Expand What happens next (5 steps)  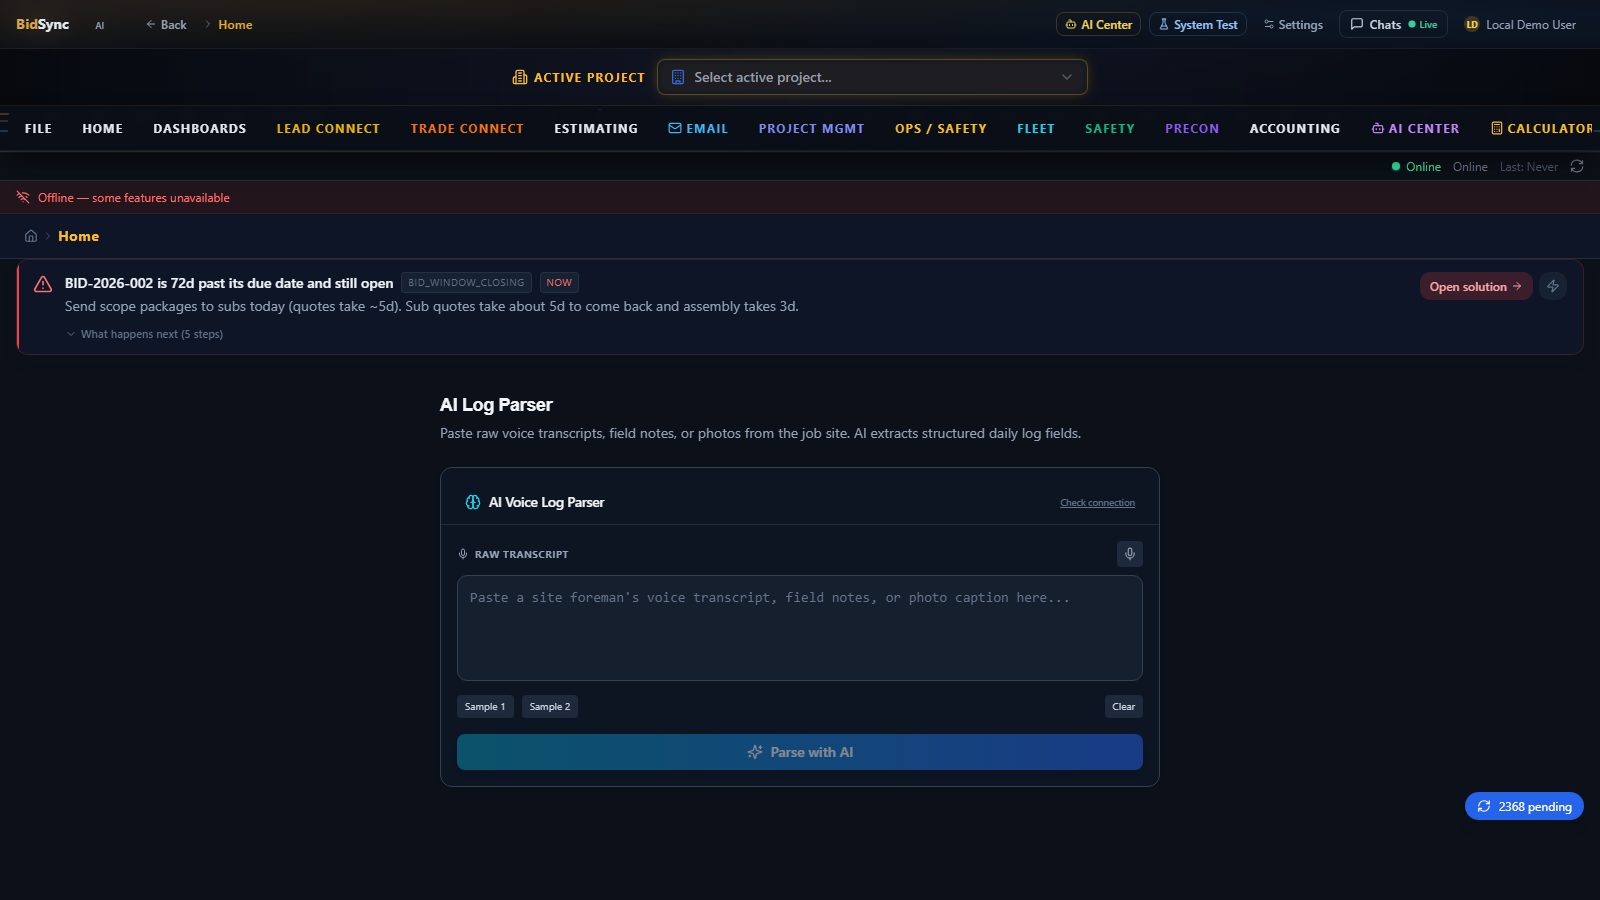tap(144, 334)
